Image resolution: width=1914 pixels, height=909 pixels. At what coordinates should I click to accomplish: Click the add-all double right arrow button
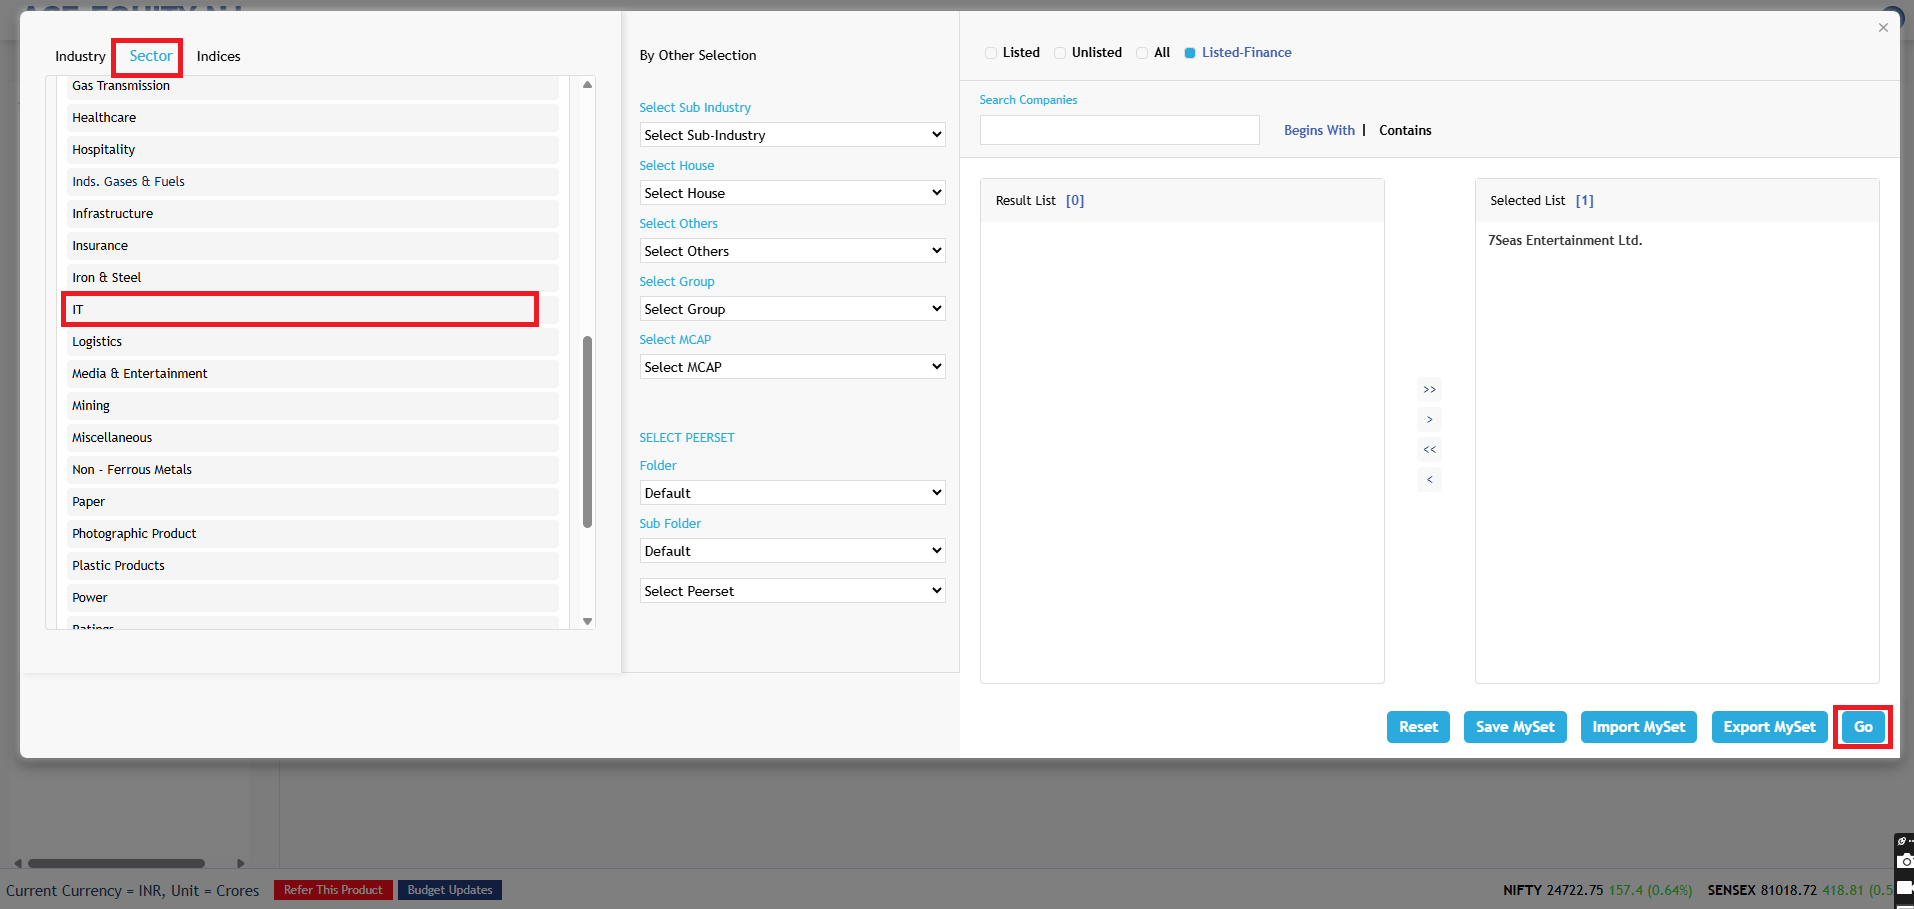pos(1429,390)
